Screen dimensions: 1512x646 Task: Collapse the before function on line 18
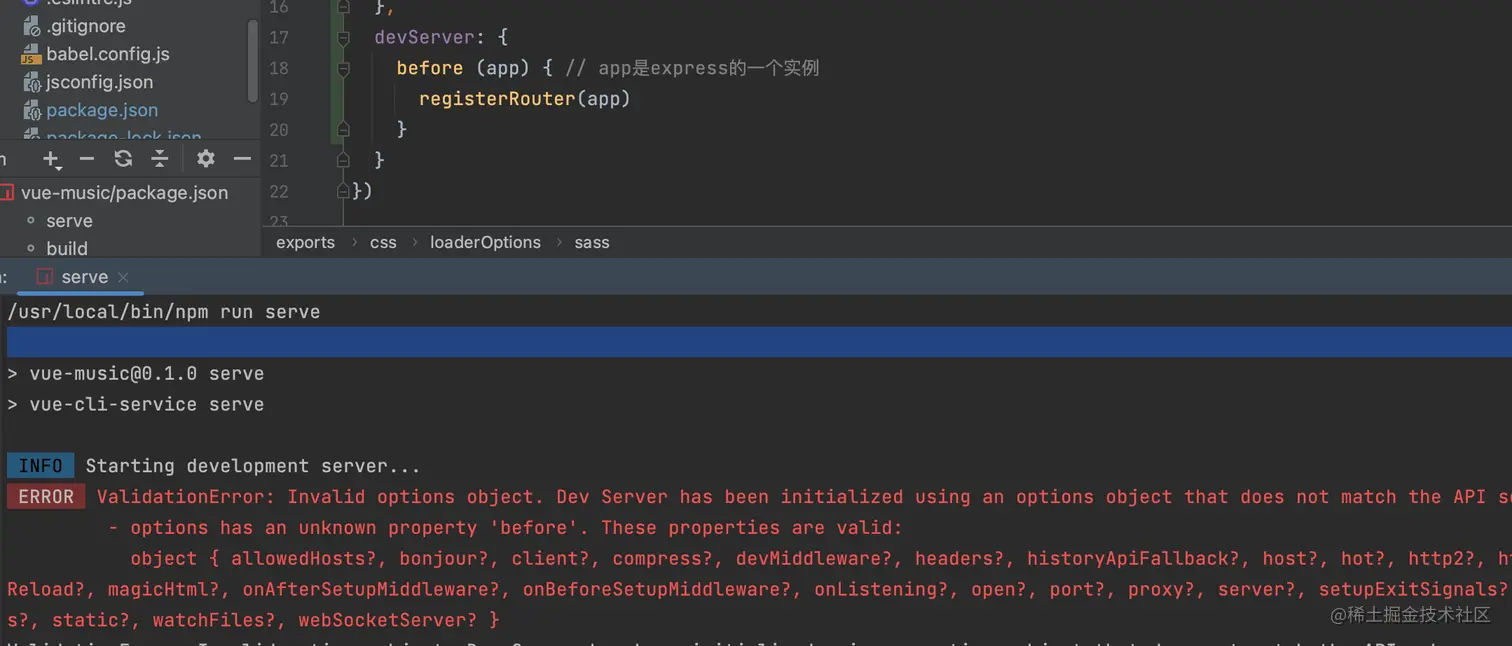point(344,69)
